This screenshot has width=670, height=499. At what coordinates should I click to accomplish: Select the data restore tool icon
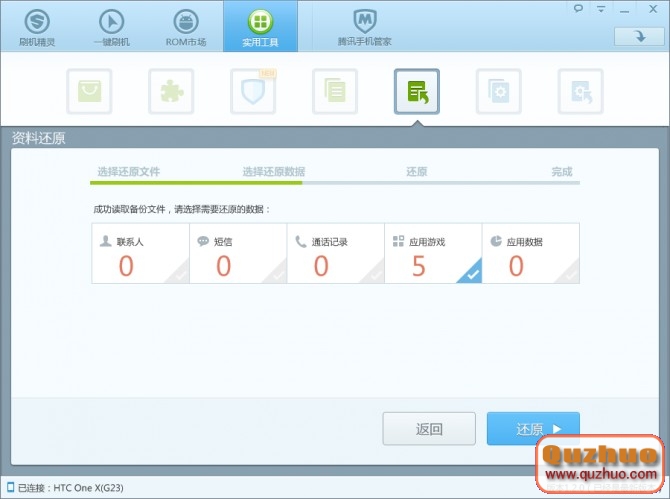(417, 91)
